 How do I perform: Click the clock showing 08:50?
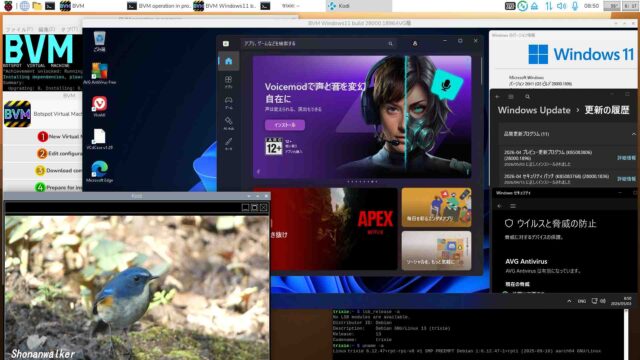tap(591, 6)
